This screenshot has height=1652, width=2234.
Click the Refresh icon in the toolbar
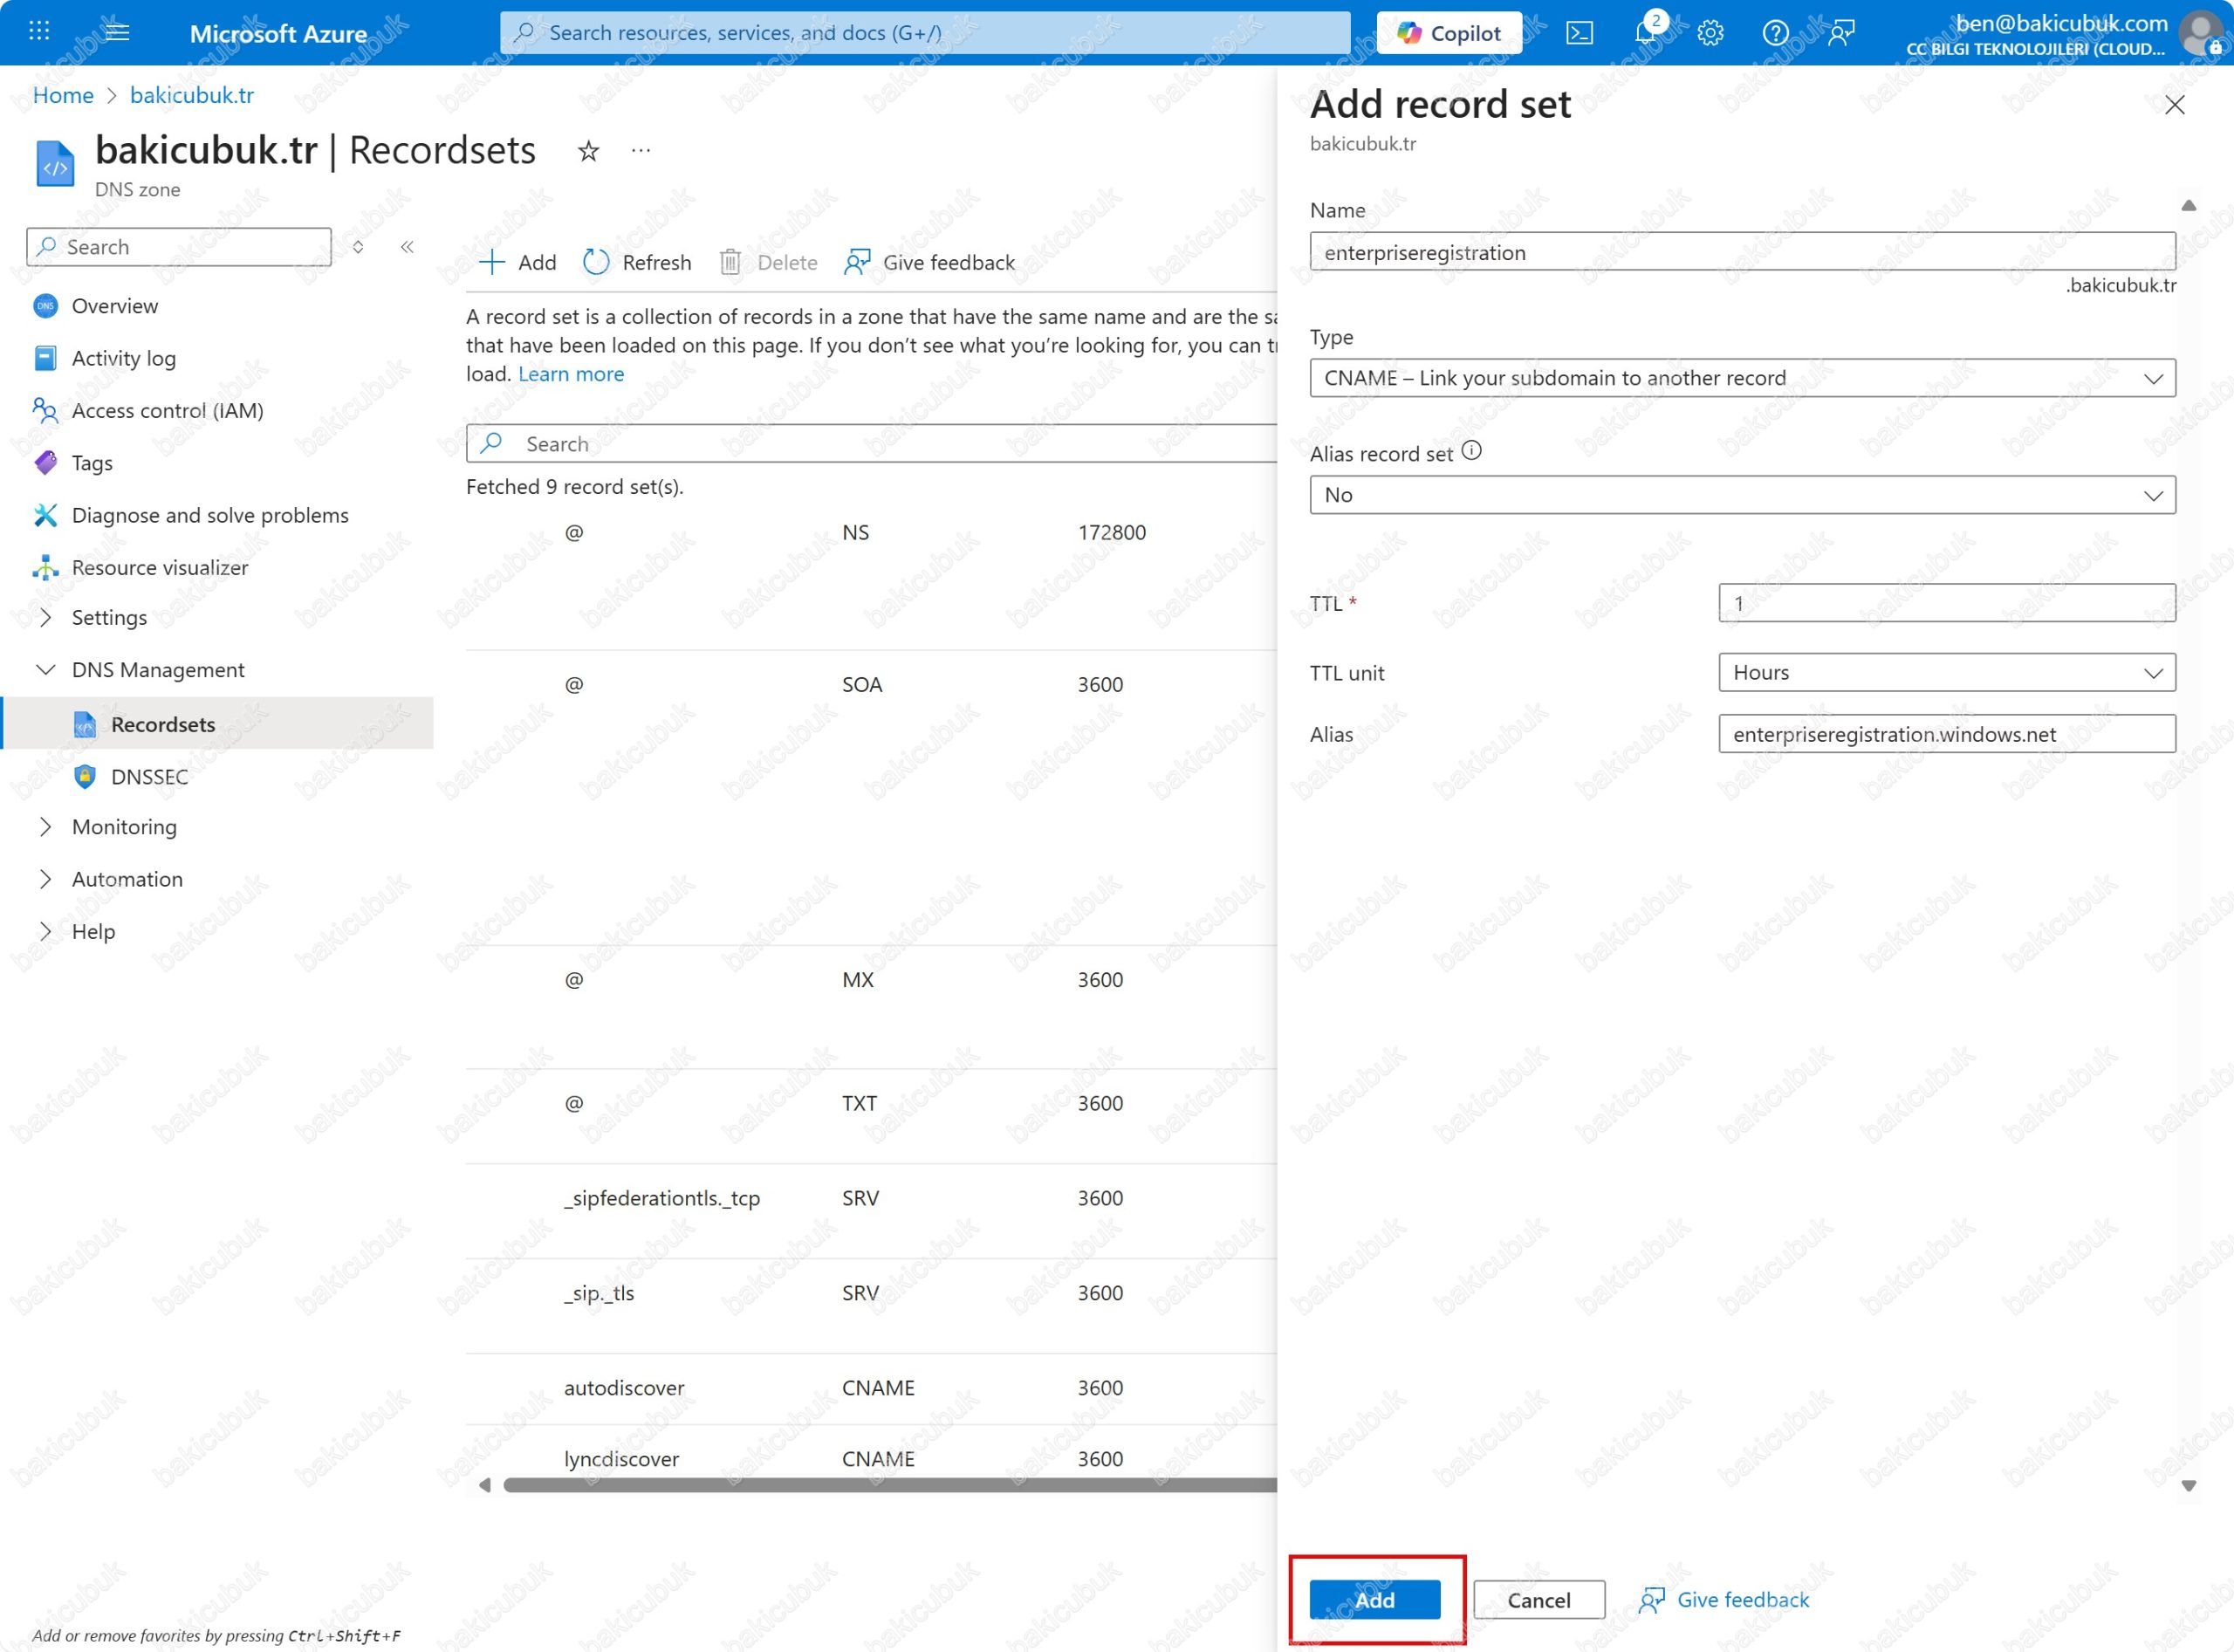coord(596,262)
